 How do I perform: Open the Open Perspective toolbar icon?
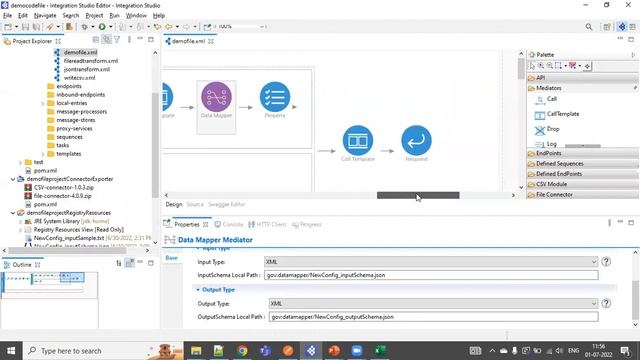click(x=607, y=27)
